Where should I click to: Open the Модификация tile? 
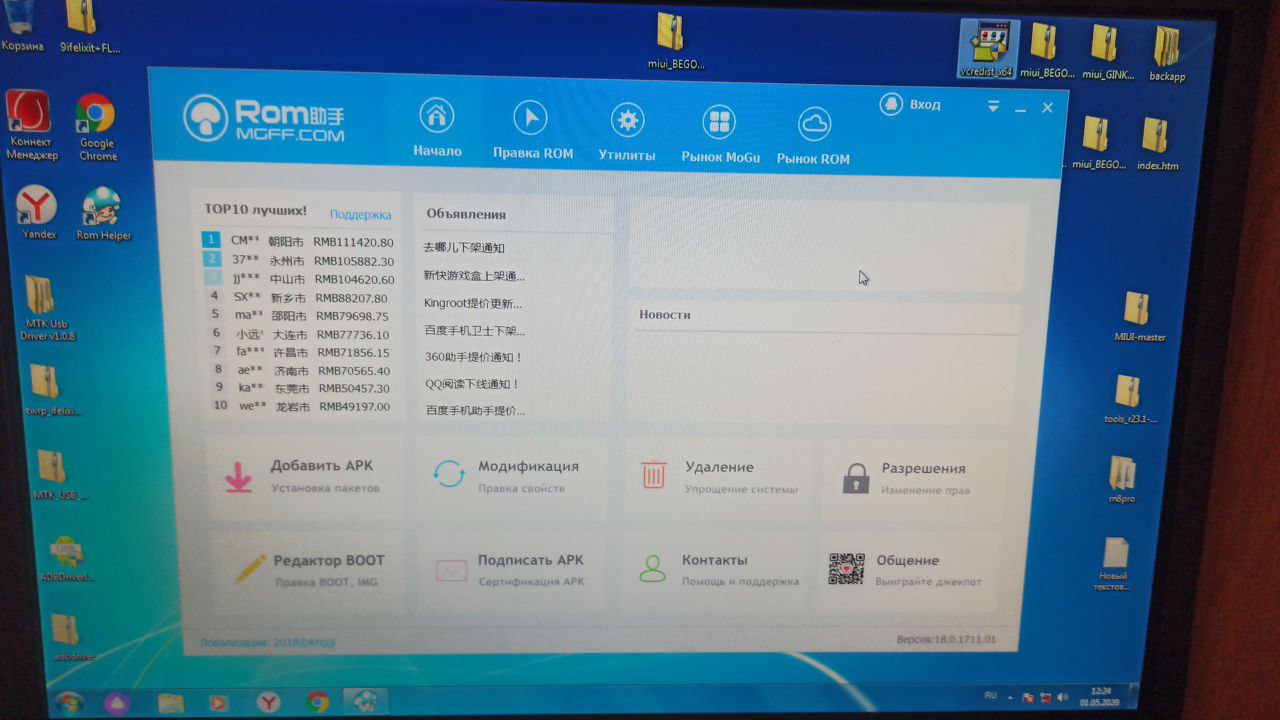pos(510,476)
